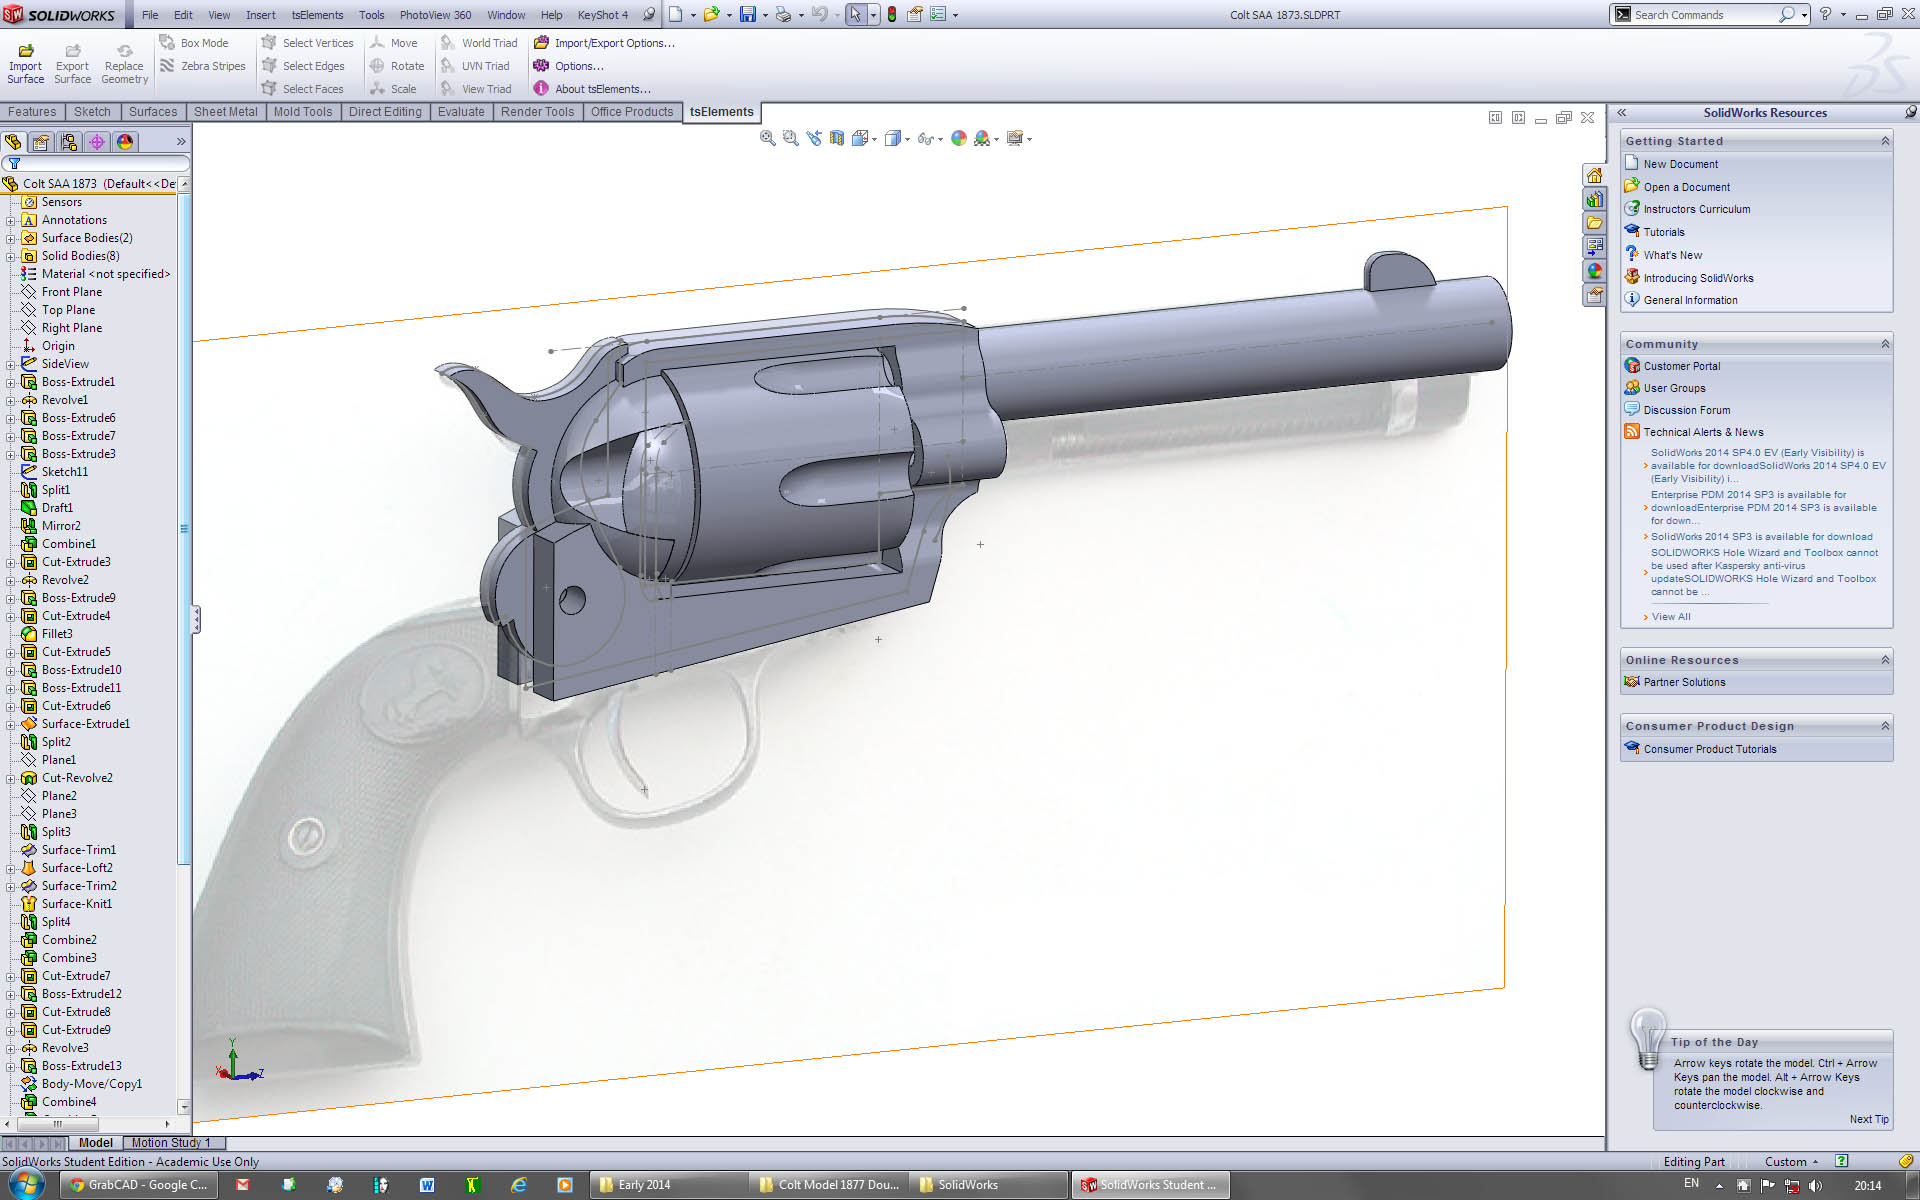Viewport: 1920px width, 1200px height.
Task: Click ConfigurationManager tab icon
Action: [69, 142]
